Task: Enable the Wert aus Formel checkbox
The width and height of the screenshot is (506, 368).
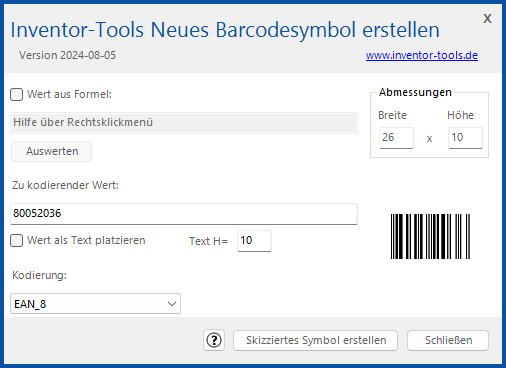Action: point(16,94)
